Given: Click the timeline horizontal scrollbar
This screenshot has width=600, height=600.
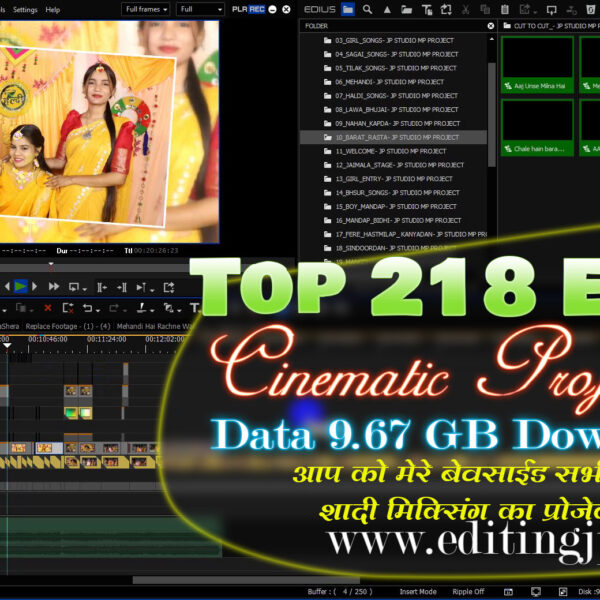Looking at the screenshot, I should click(x=246, y=580).
